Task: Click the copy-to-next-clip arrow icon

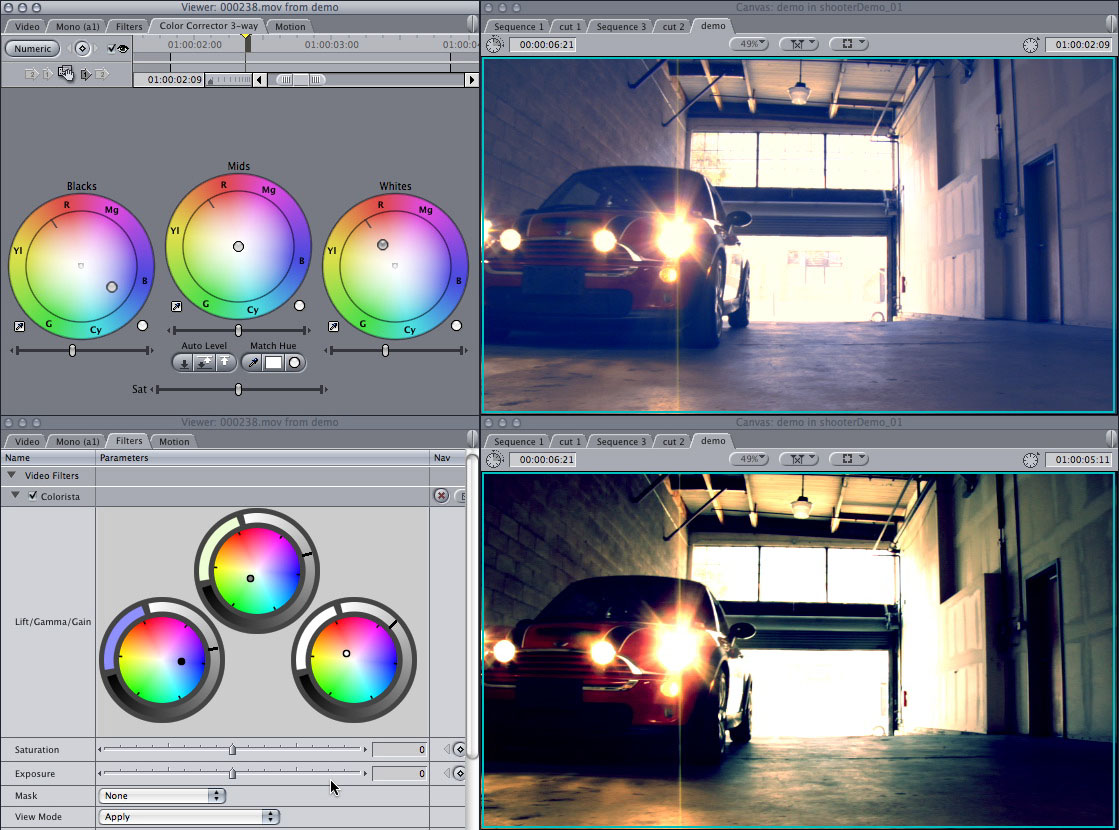Action: (85, 73)
